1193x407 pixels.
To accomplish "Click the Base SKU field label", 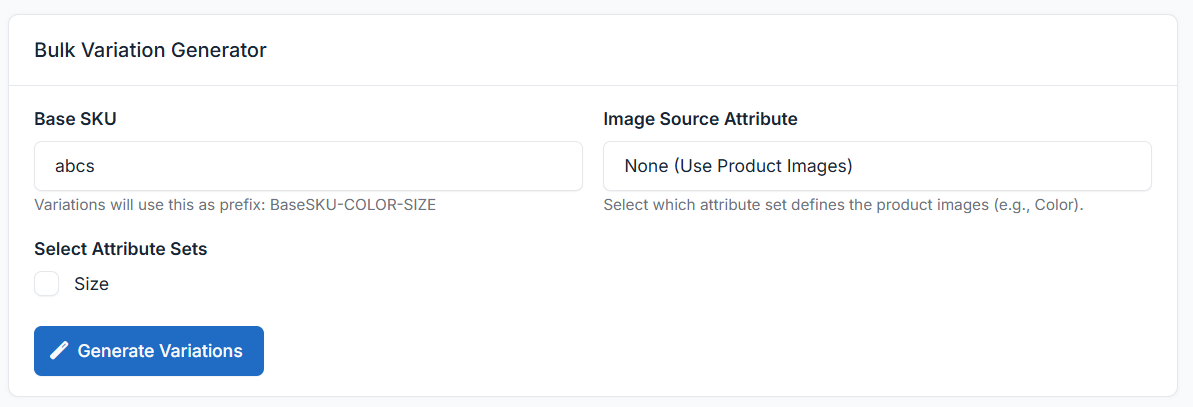I will 75,119.
